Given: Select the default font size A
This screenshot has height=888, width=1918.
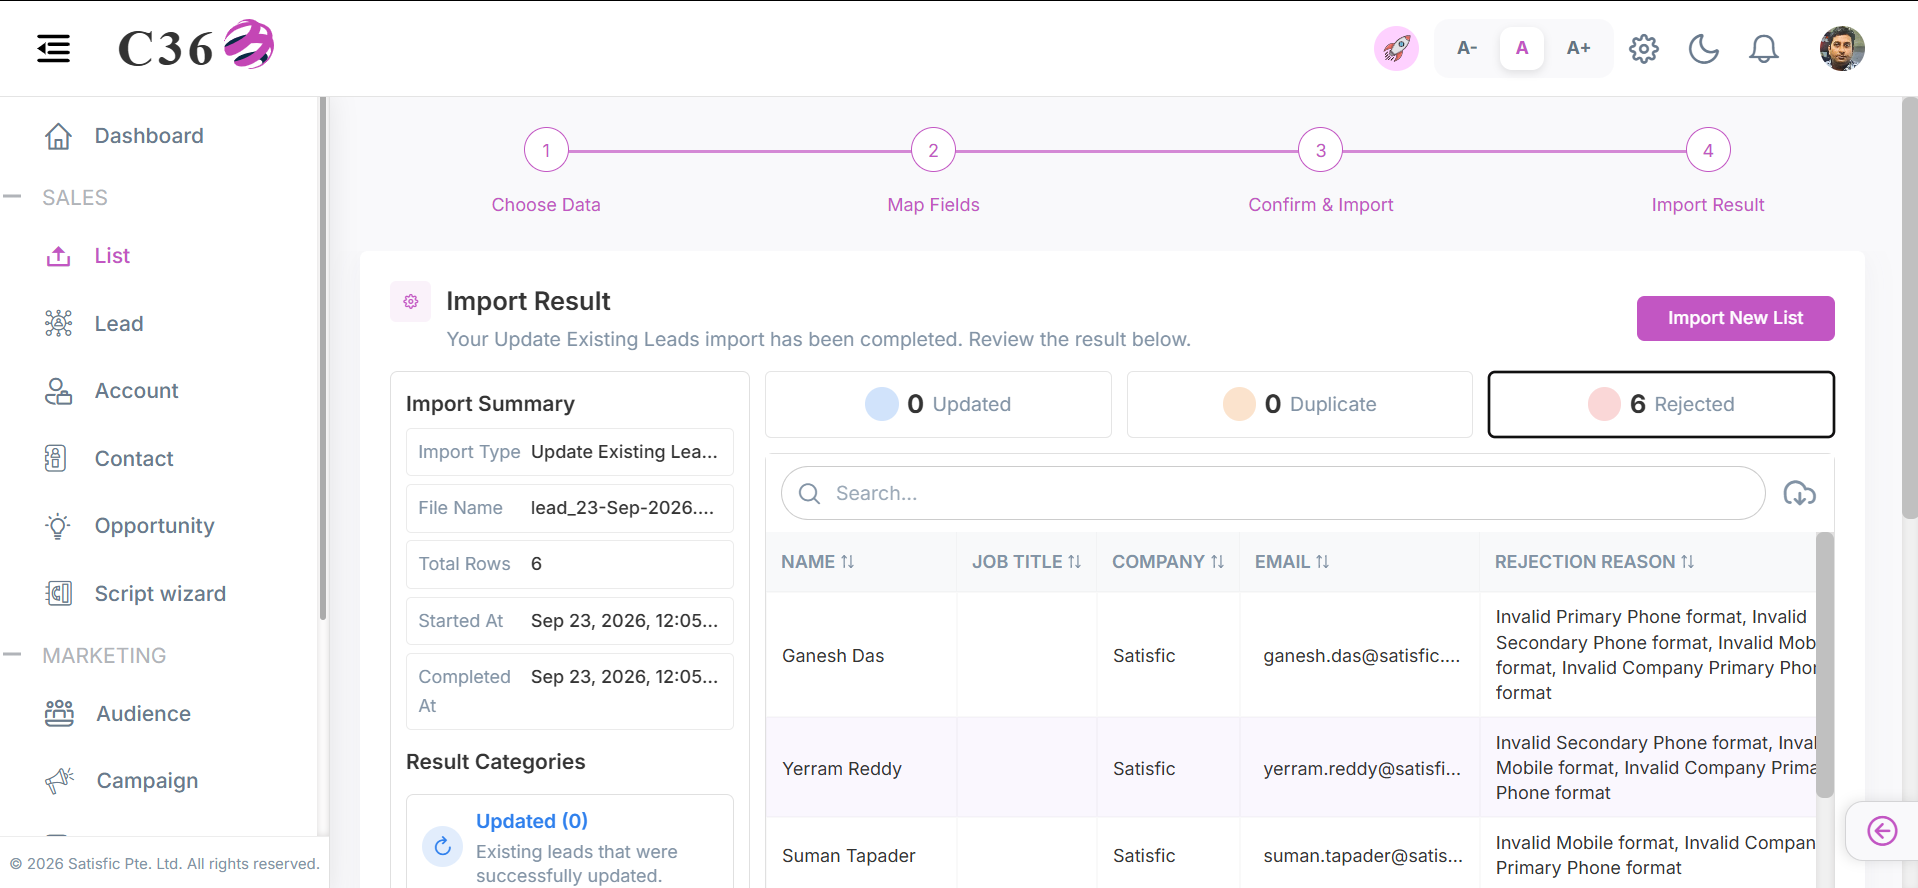Looking at the screenshot, I should [x=1522, y=48].
